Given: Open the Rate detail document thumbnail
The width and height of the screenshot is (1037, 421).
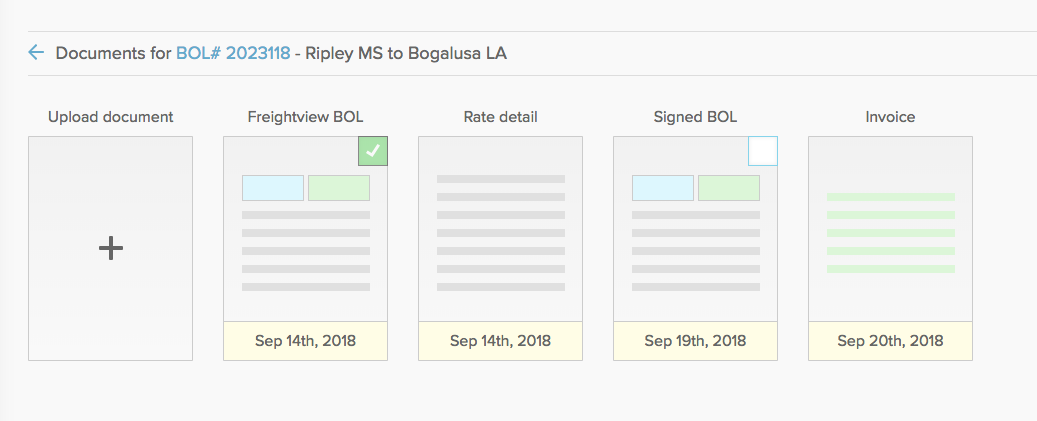Looking at the screenshot, I should (501, 229).
